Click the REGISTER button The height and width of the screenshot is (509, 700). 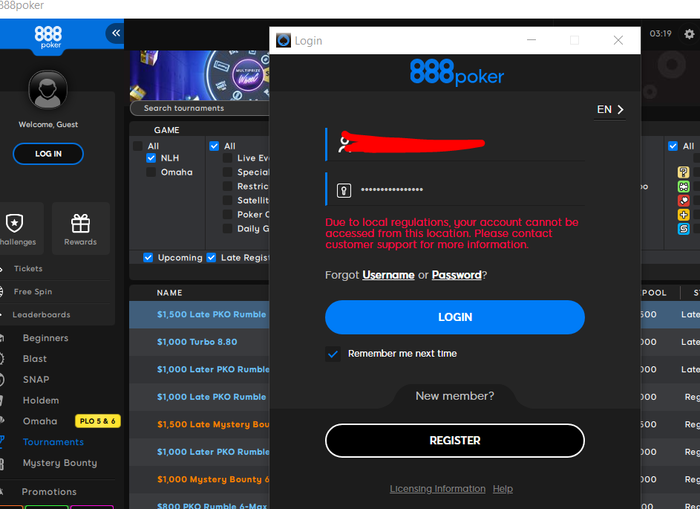pos(455,441)
